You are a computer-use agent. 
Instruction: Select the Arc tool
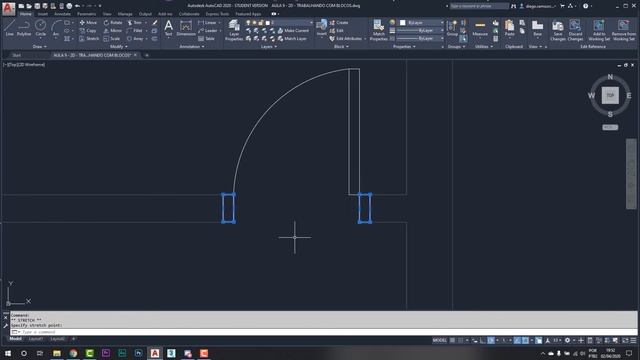pyautogui.click(x=56, y=28)
